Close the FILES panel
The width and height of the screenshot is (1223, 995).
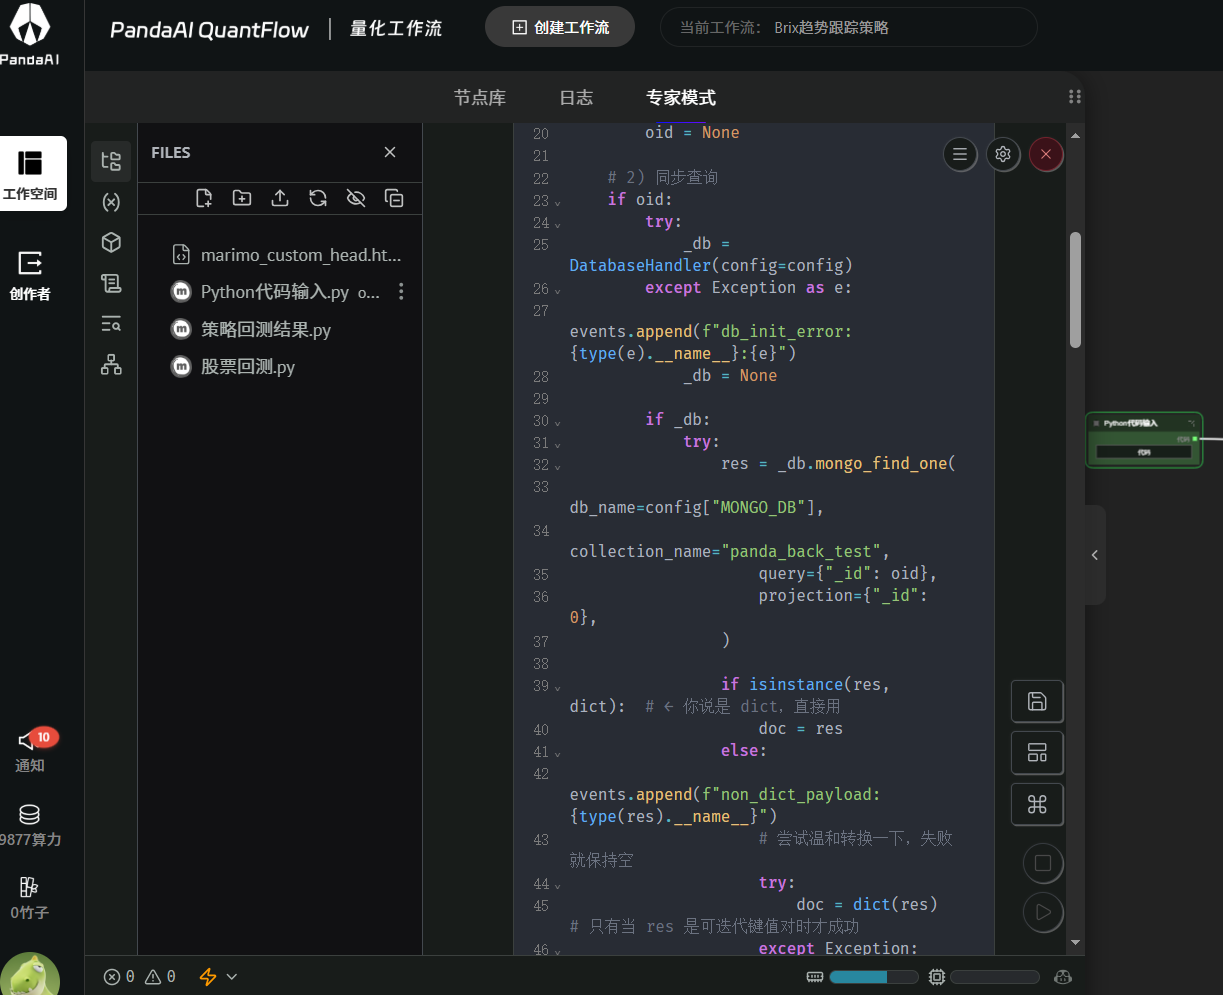pos(390,152)
